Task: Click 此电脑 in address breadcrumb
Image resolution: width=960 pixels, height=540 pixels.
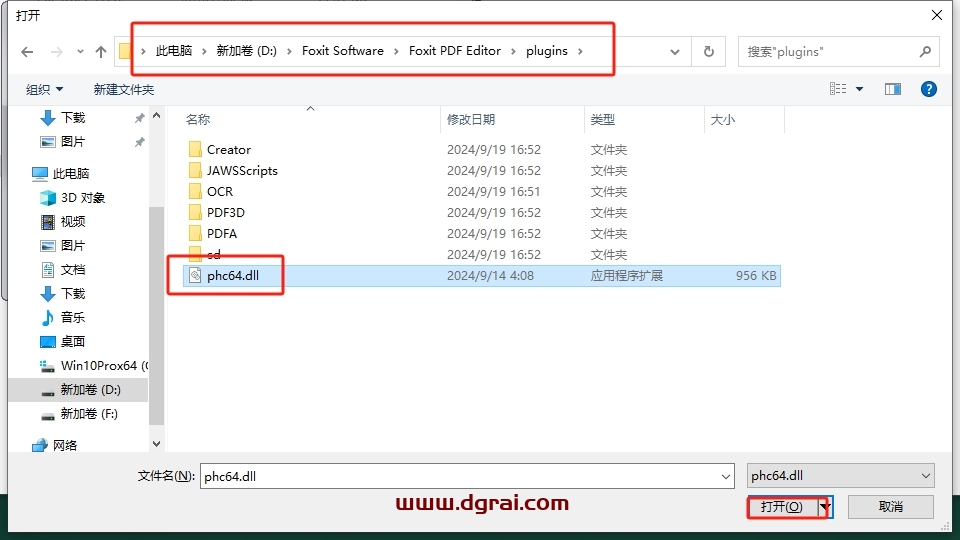Action: tap(174, 51)
